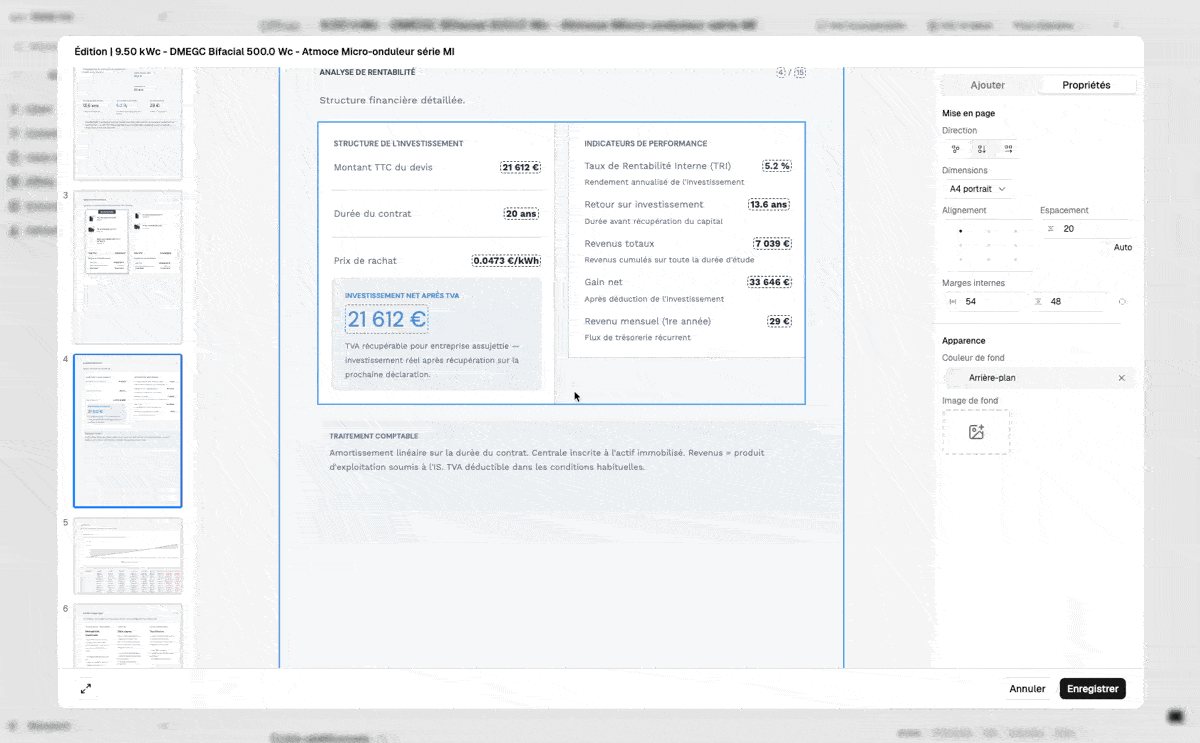
Task: Click the circular link icon in Marges internes
Action: 1122,301
